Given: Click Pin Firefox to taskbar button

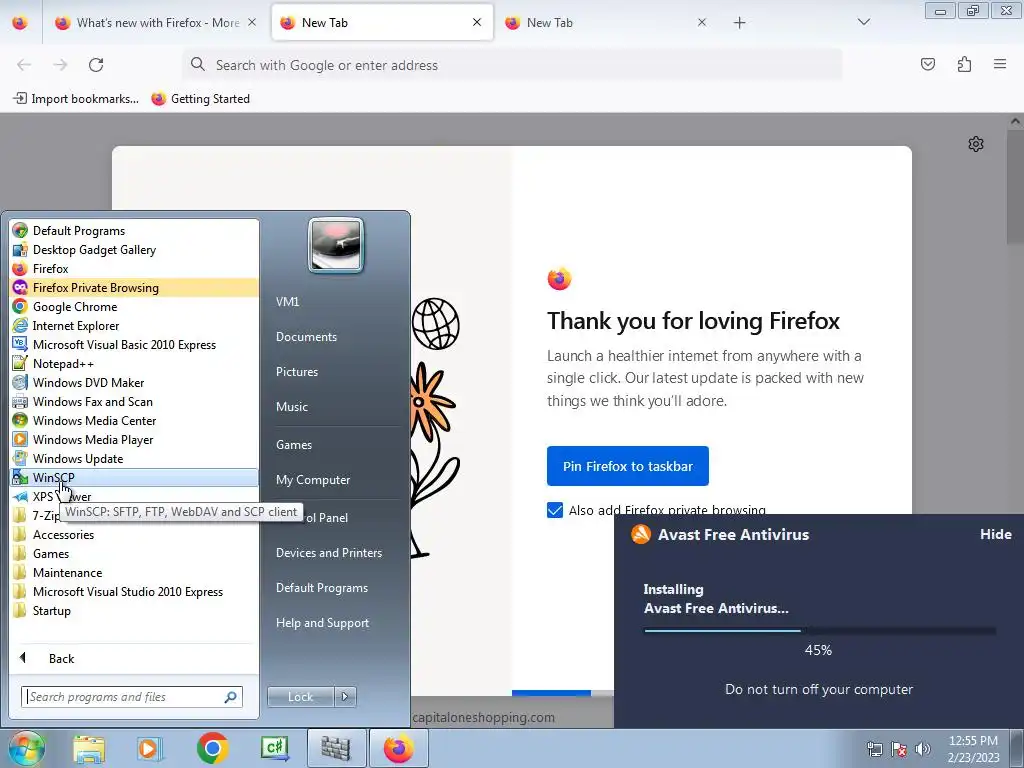Looking at the screenshot, I should [x=628, y=466].
